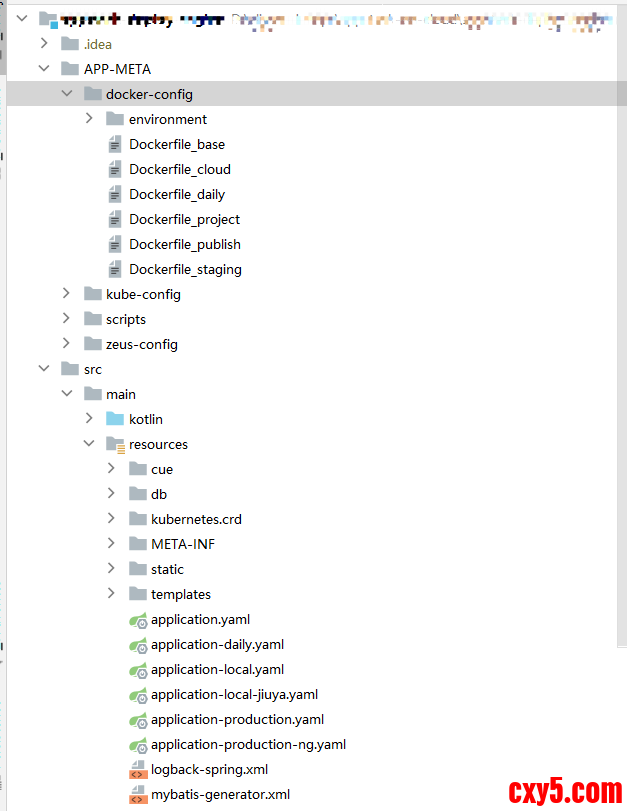The height and width of the screenshot is (811, 627).
Task: Click the Spring icon beside application.yaml
Action: coord(138,620)
